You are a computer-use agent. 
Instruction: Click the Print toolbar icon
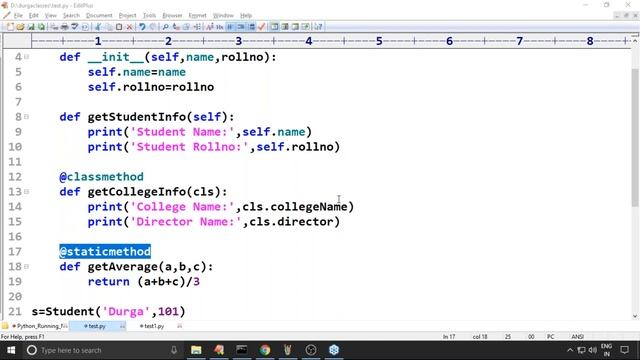(64, 27)
